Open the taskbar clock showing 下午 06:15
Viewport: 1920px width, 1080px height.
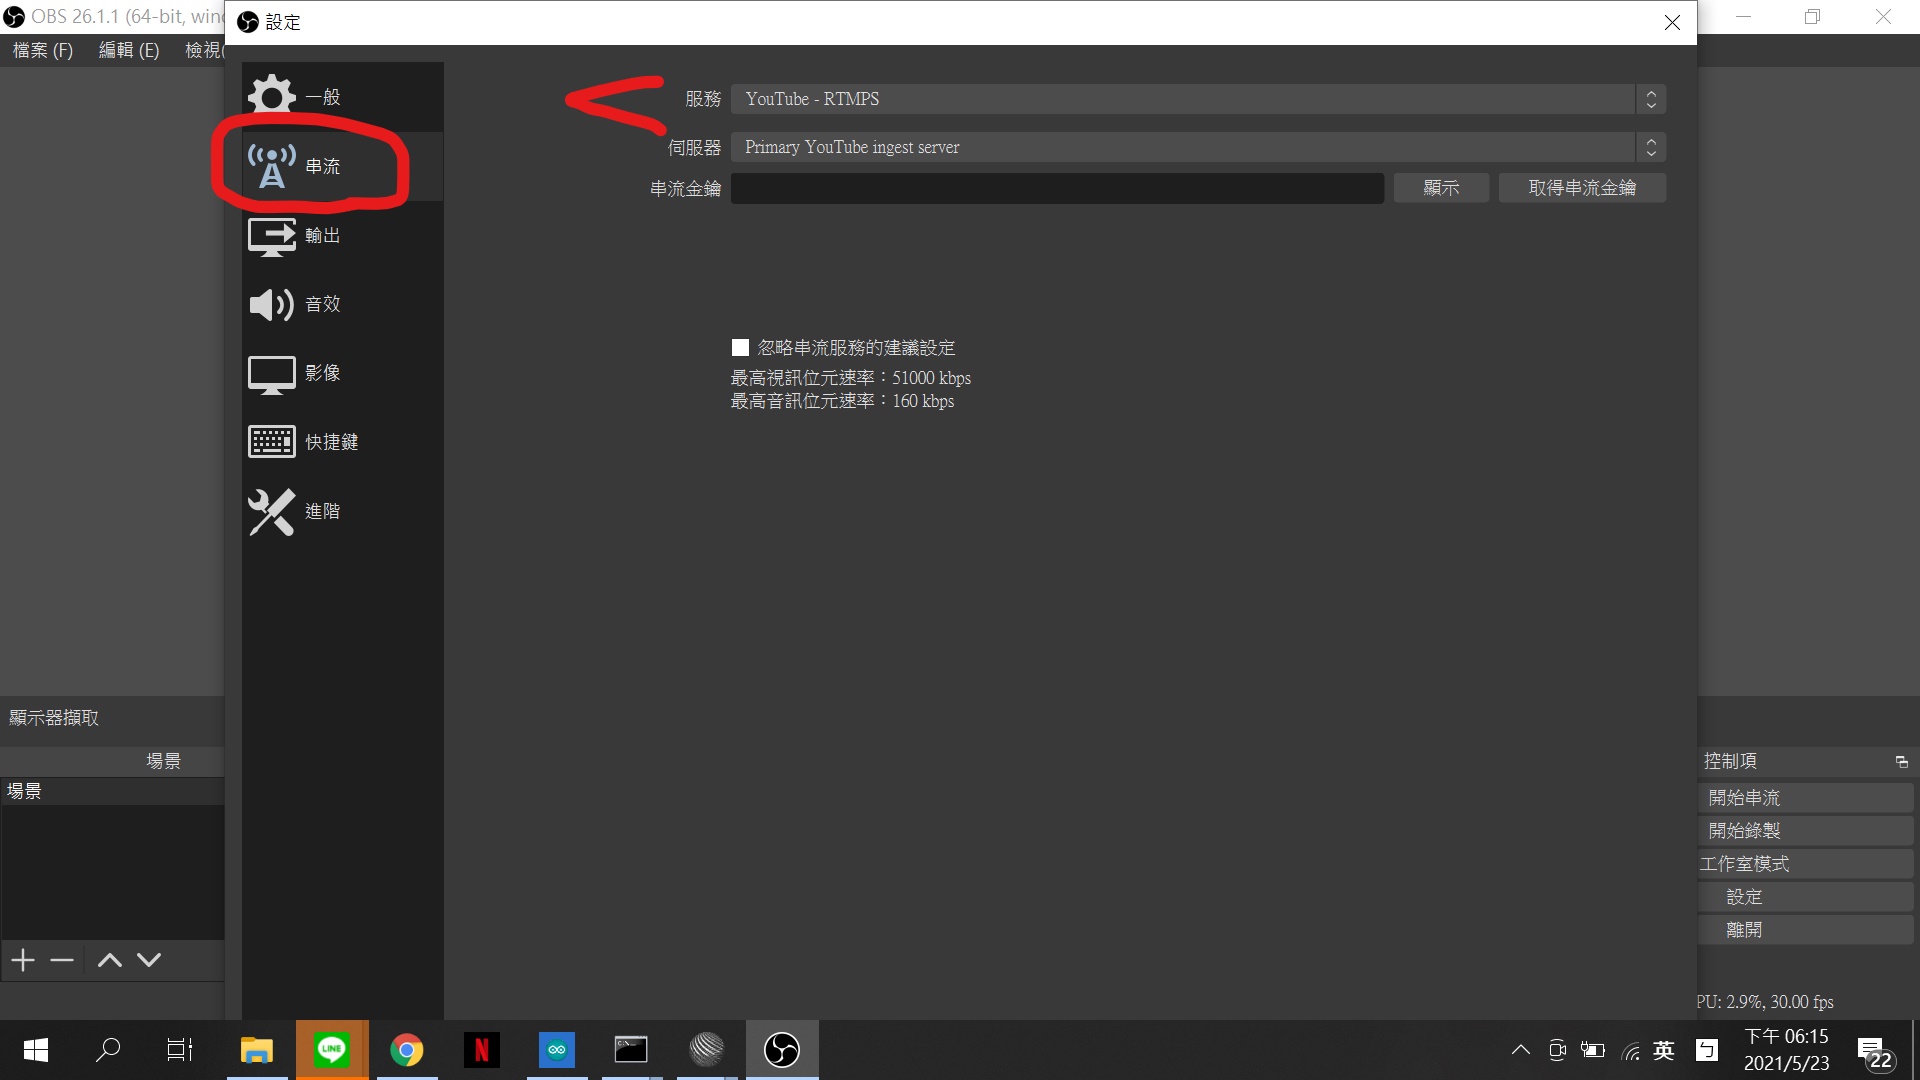tap(1787, 1050)
